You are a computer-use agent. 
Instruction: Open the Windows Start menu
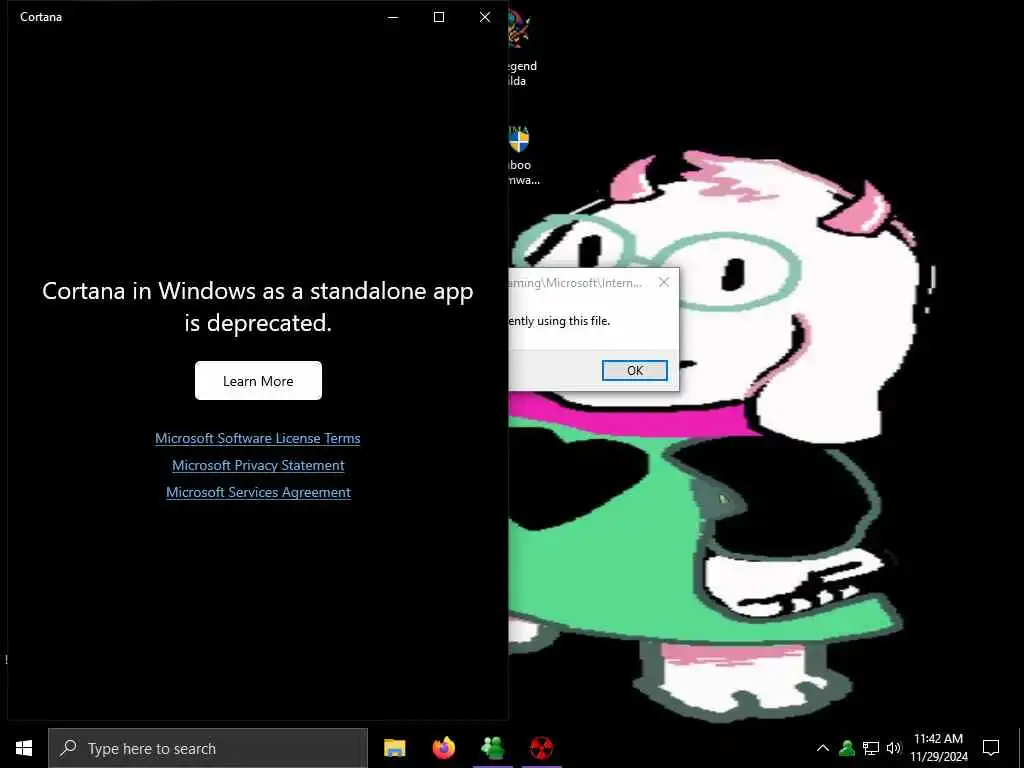(x=24, y=748)
